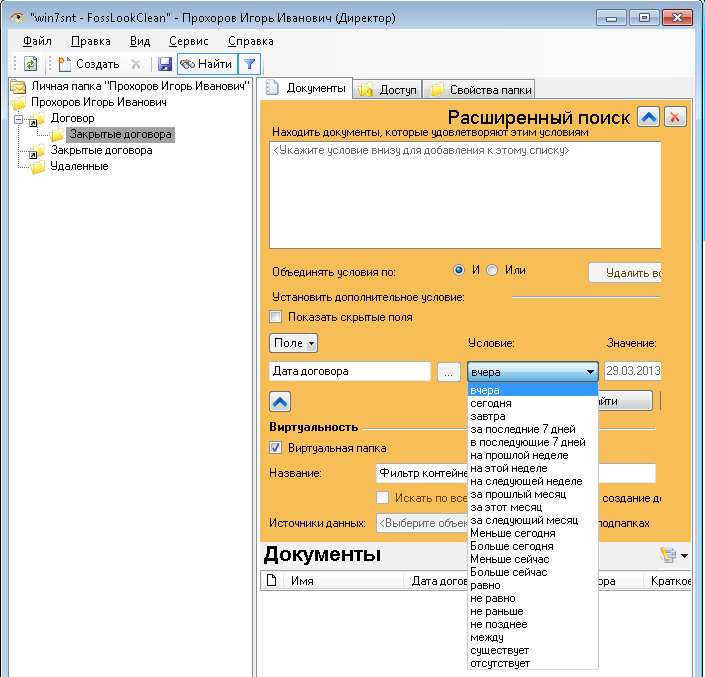The image size is (705, 677).
Task: Choose за прошлый месяц option
Action: coord(533,494)
